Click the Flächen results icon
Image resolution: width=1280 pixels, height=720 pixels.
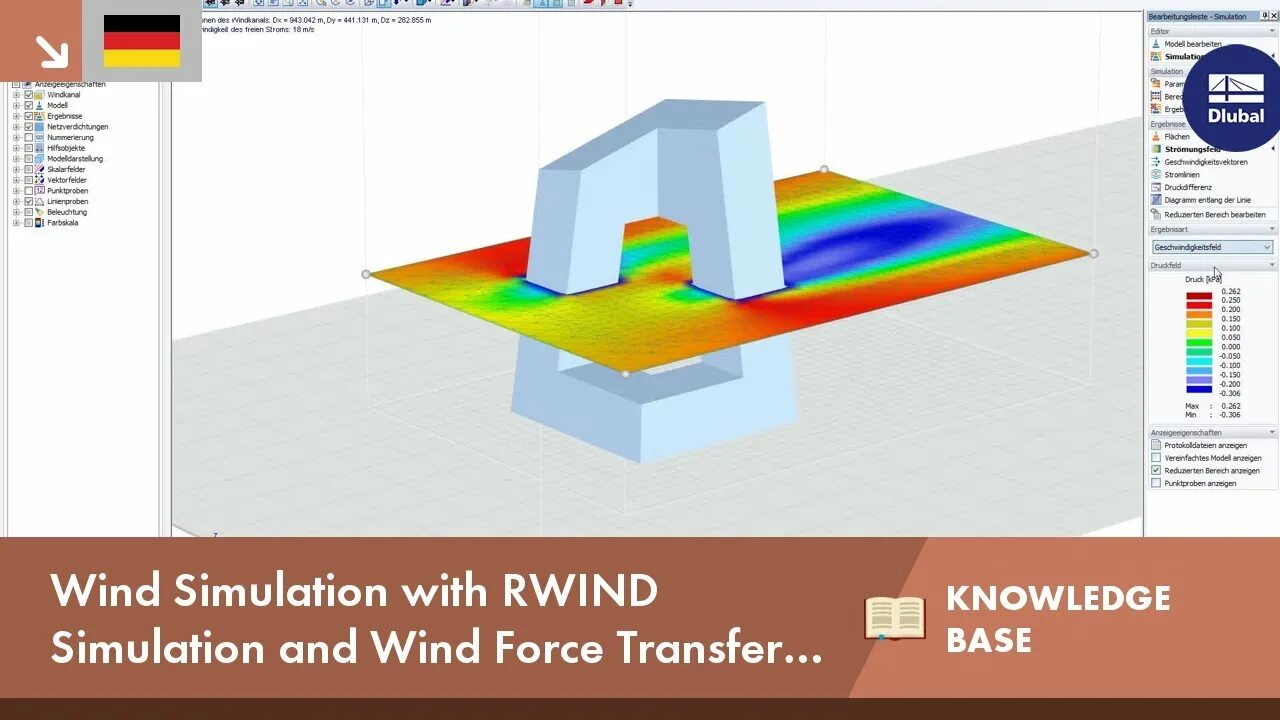pyautogui.click(x=1156, y=138)
